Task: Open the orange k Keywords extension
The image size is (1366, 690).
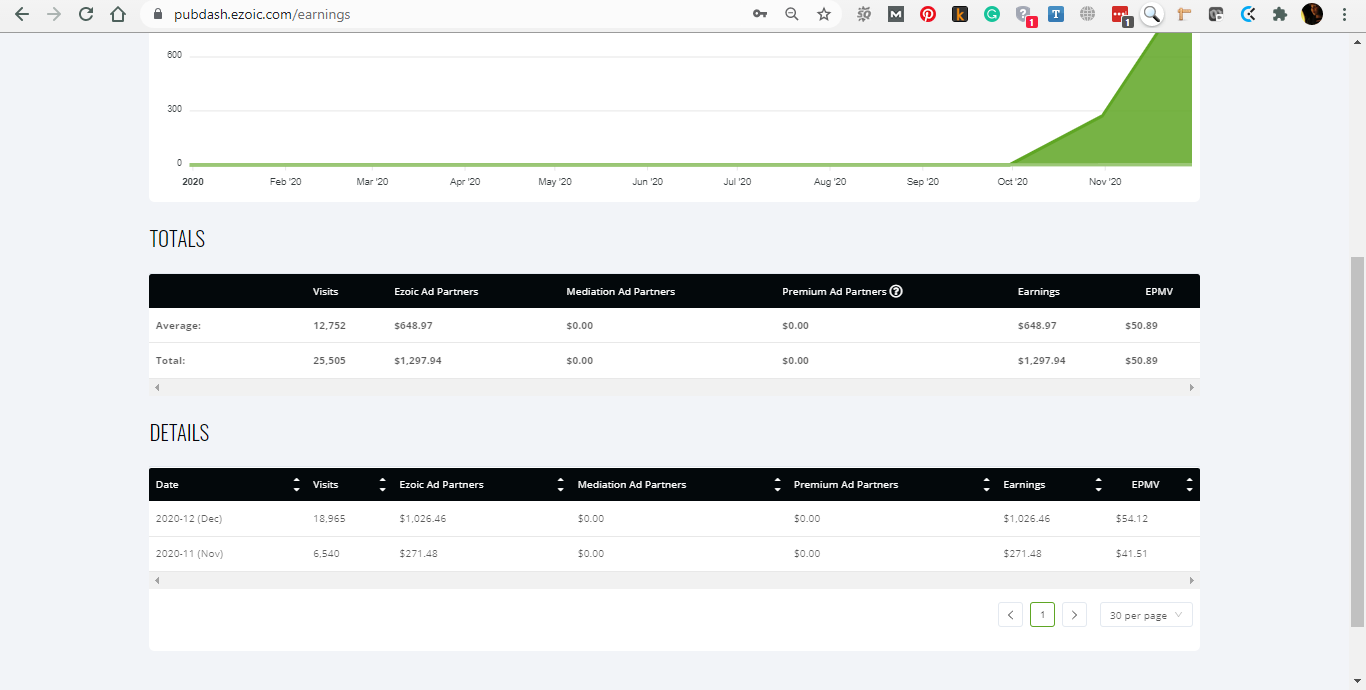Action: pyautogui.click(x=960, y=15)
